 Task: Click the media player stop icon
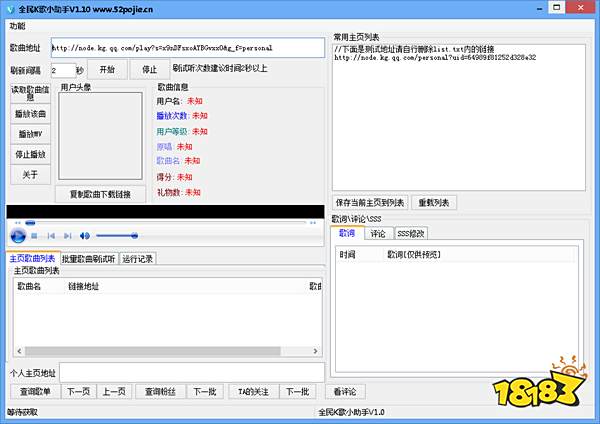tap(35, 235)
